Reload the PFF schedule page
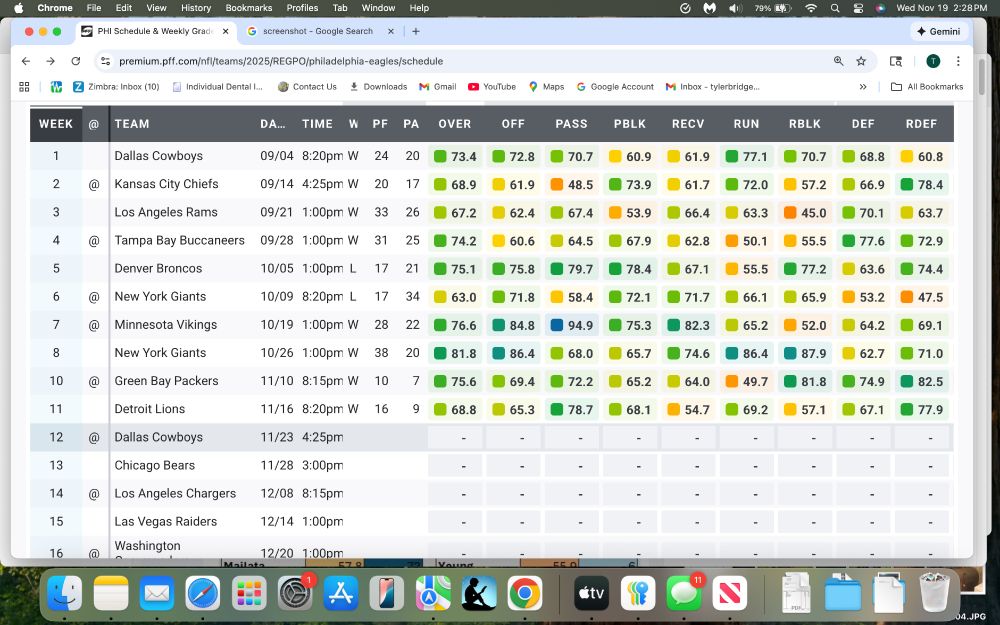This screenshot has width=1000, height=625. click(75, 61)
